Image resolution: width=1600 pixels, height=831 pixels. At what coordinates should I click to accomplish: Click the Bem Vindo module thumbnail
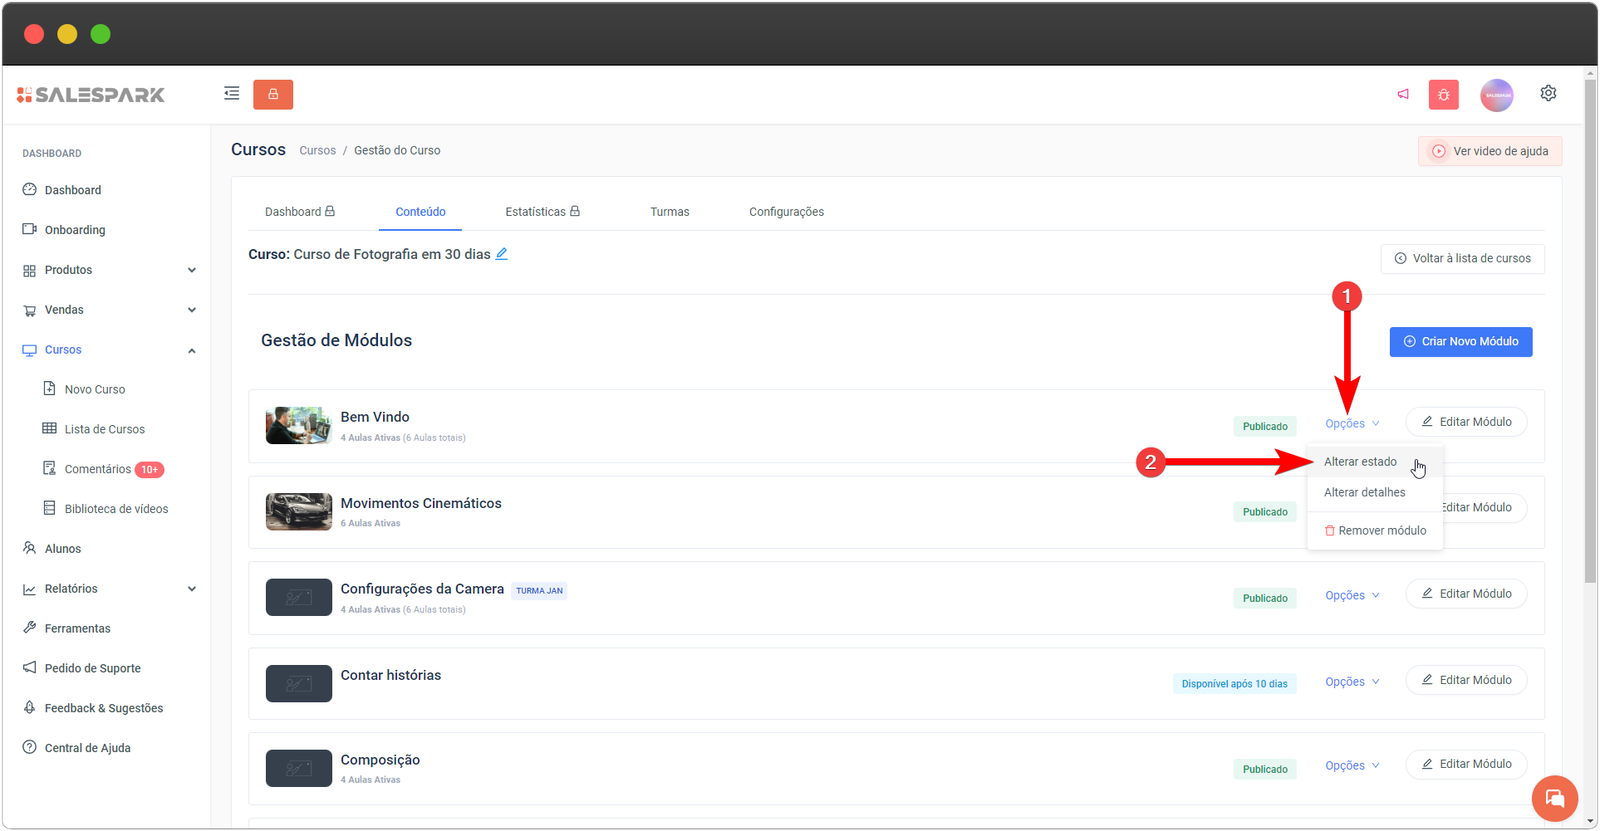[298, 425]
